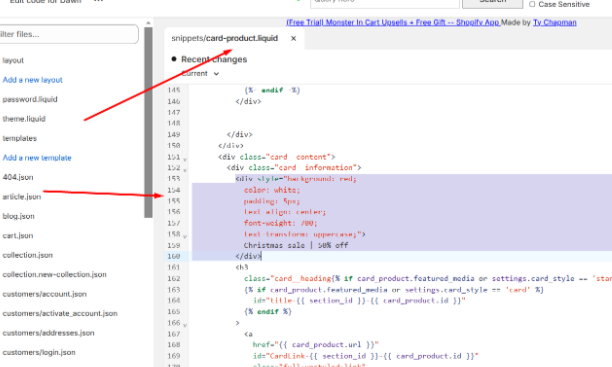Image resolution: width=612 pixels, height=367 pixels.
Task: Collapse the code fold on line 151
Action: 185,159
